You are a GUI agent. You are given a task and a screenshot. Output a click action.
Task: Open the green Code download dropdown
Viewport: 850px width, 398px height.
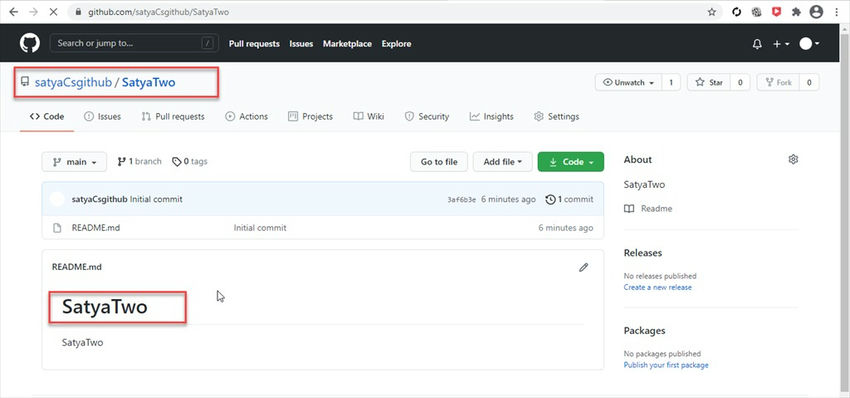coord(571,162)
